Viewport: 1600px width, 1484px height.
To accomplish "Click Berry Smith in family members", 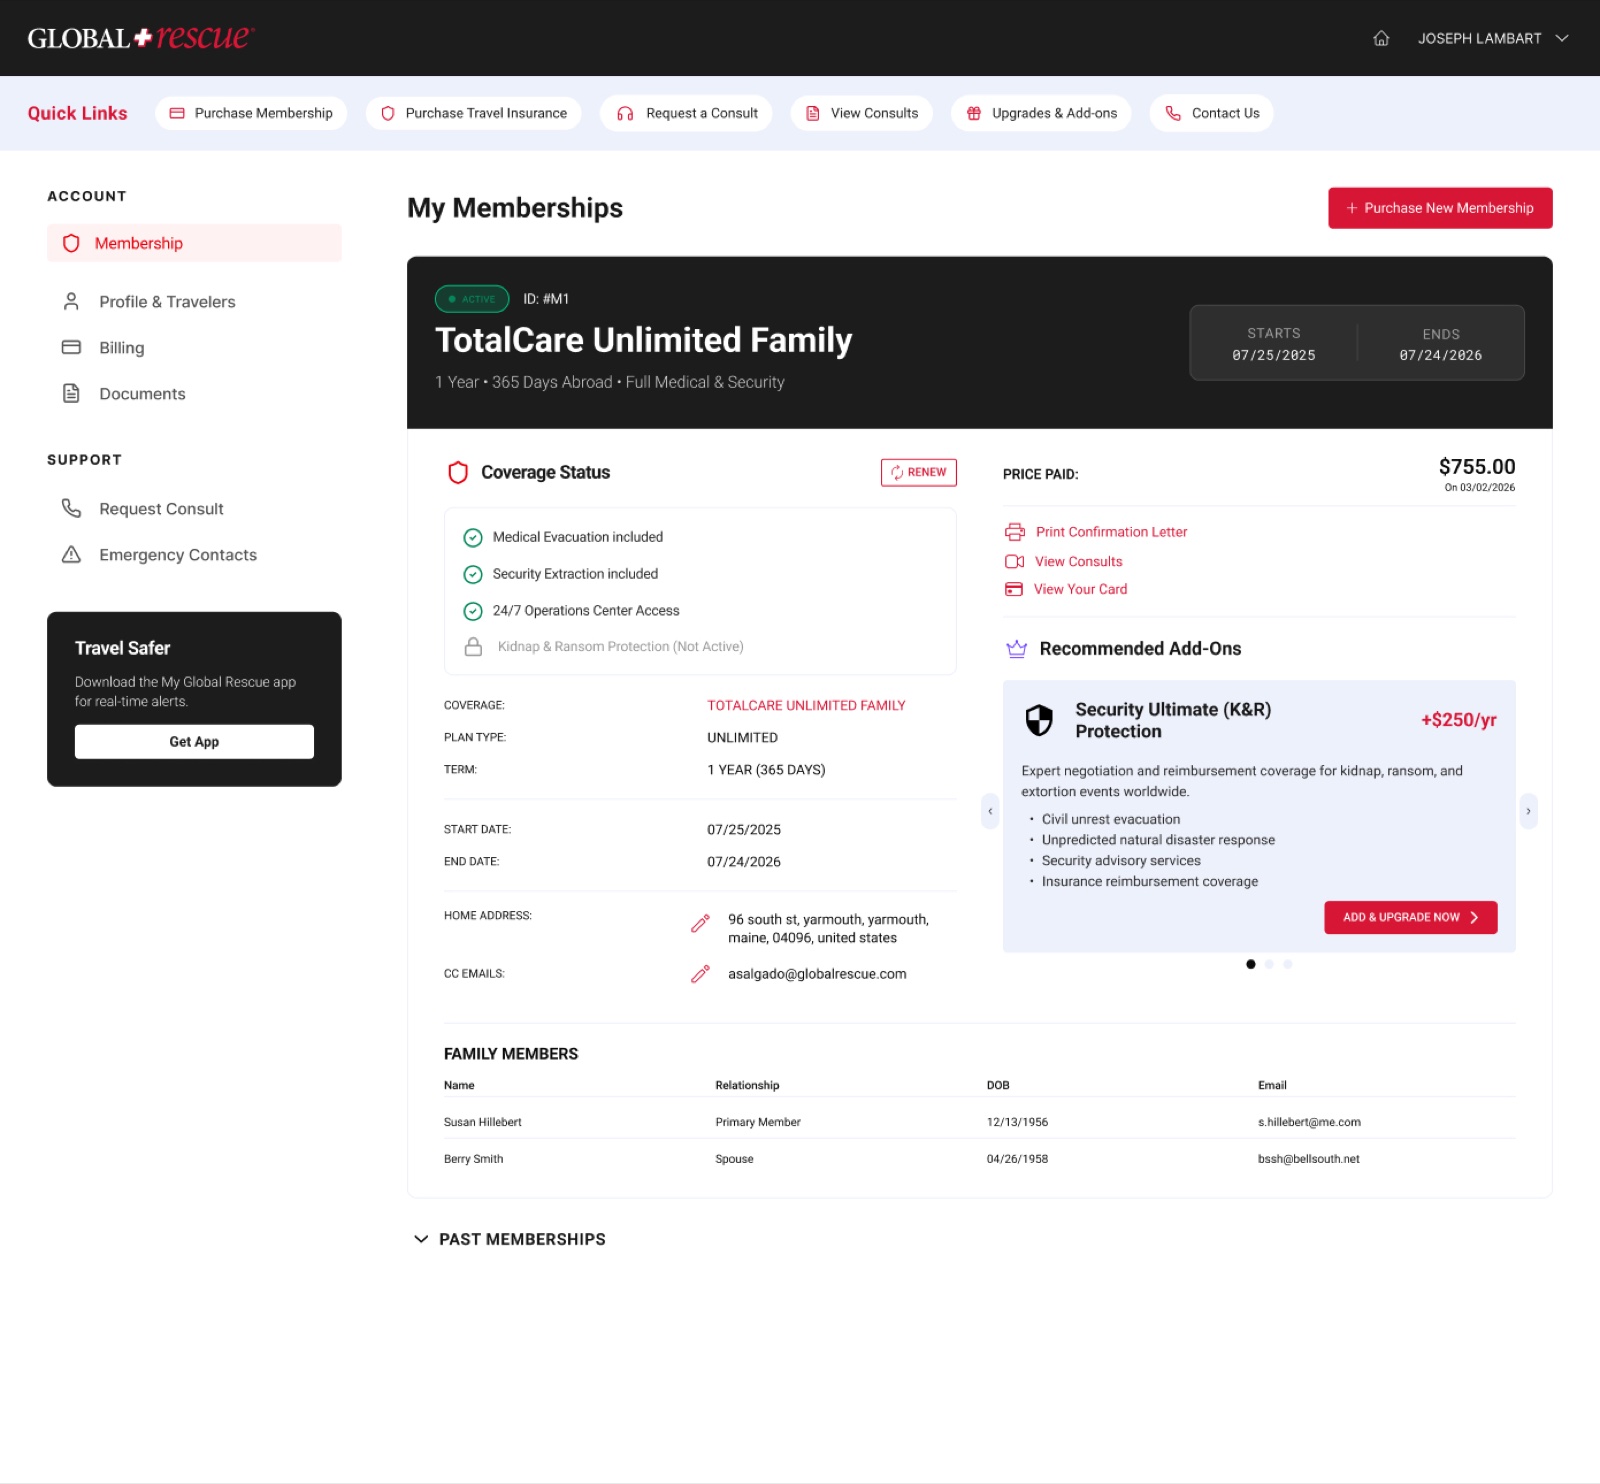I will 474,1160.
